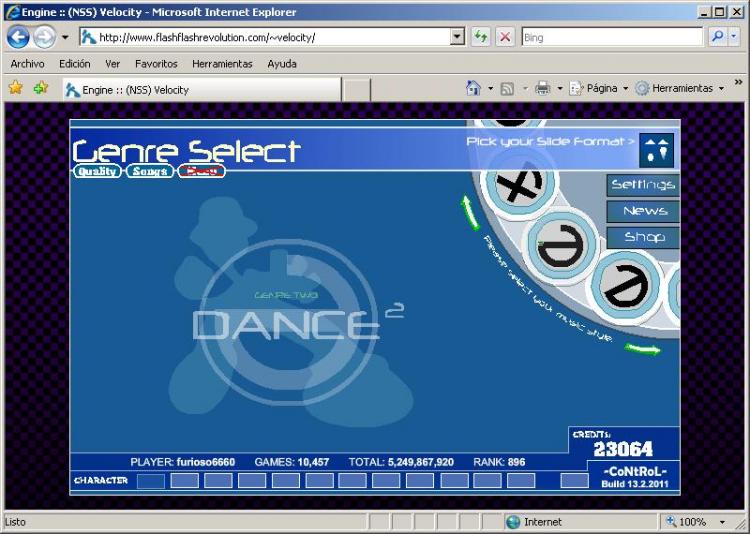Stop loading with the red X icon
Viewport: 750px width, 534px height.
(505, 37)
